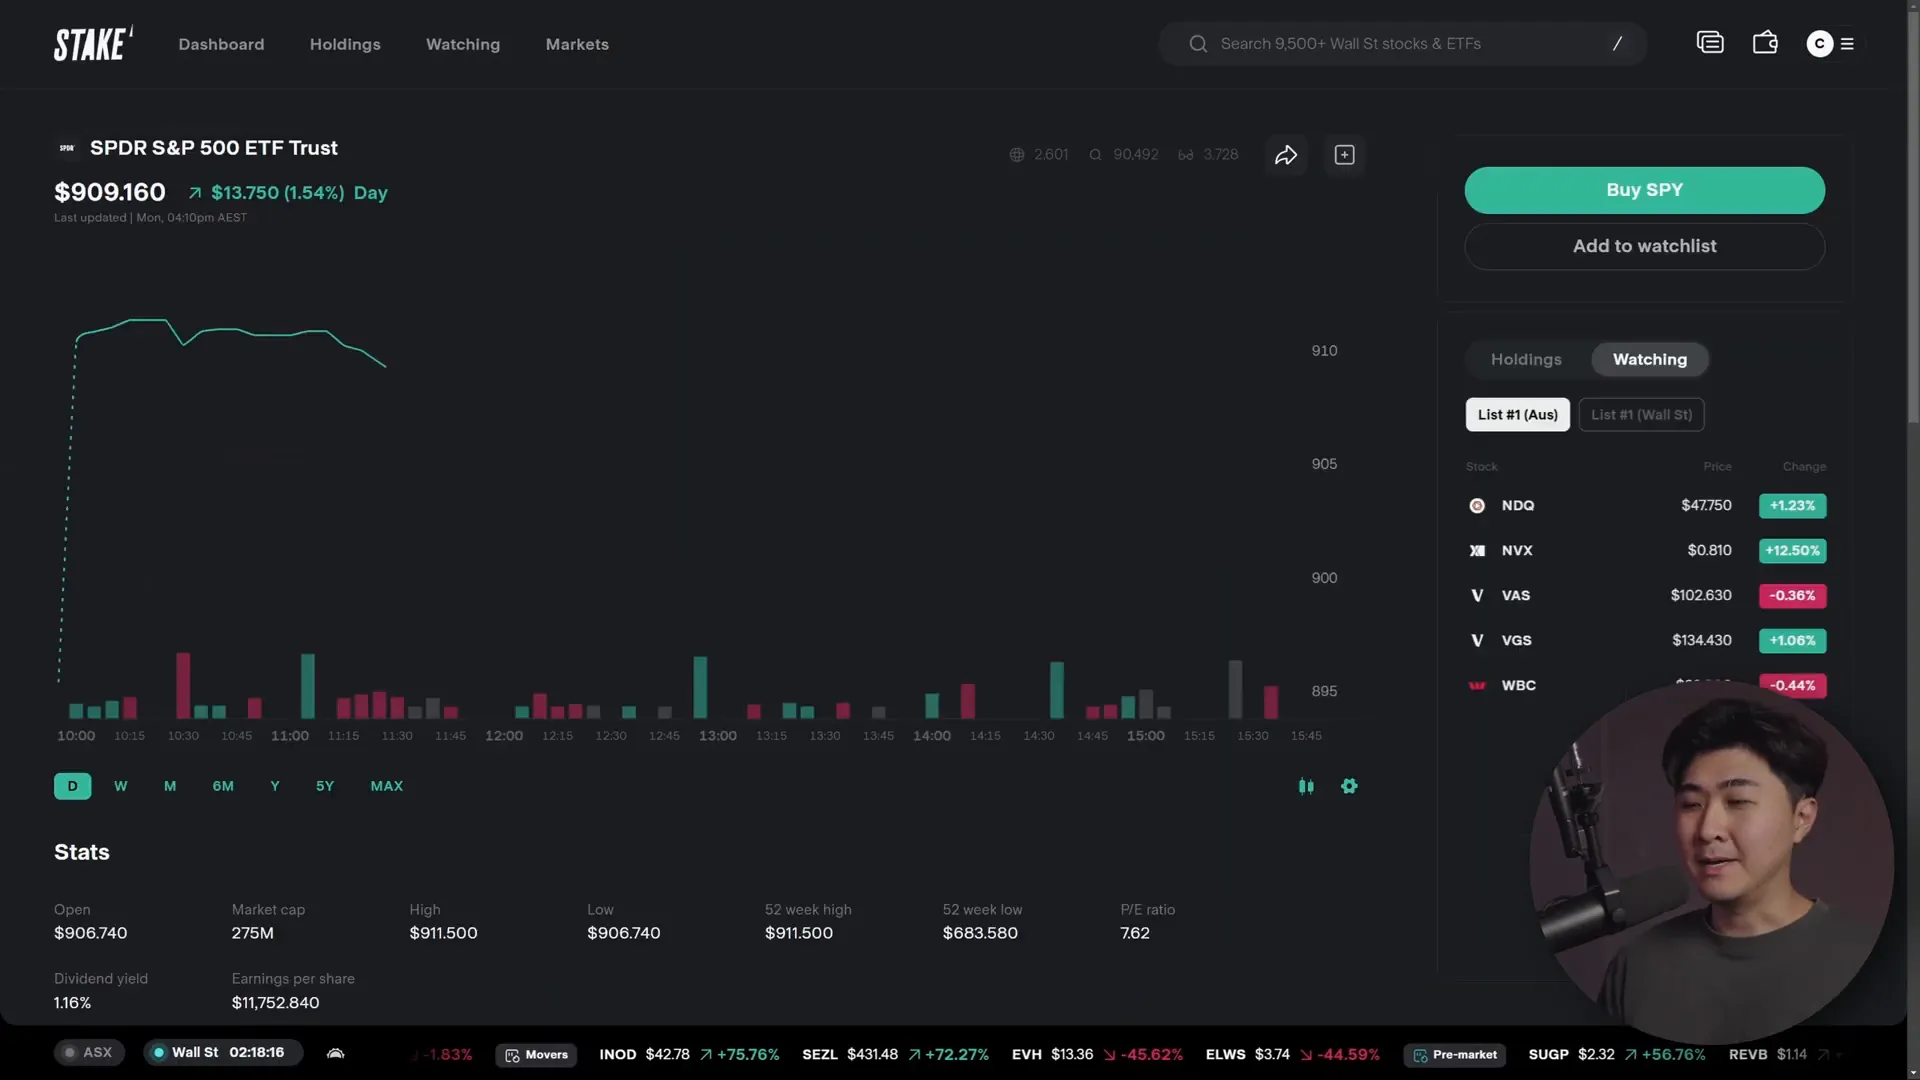Open INOD in the ticker bar
Screen dimensions: 1920x1080
[x=689, y=1055]
